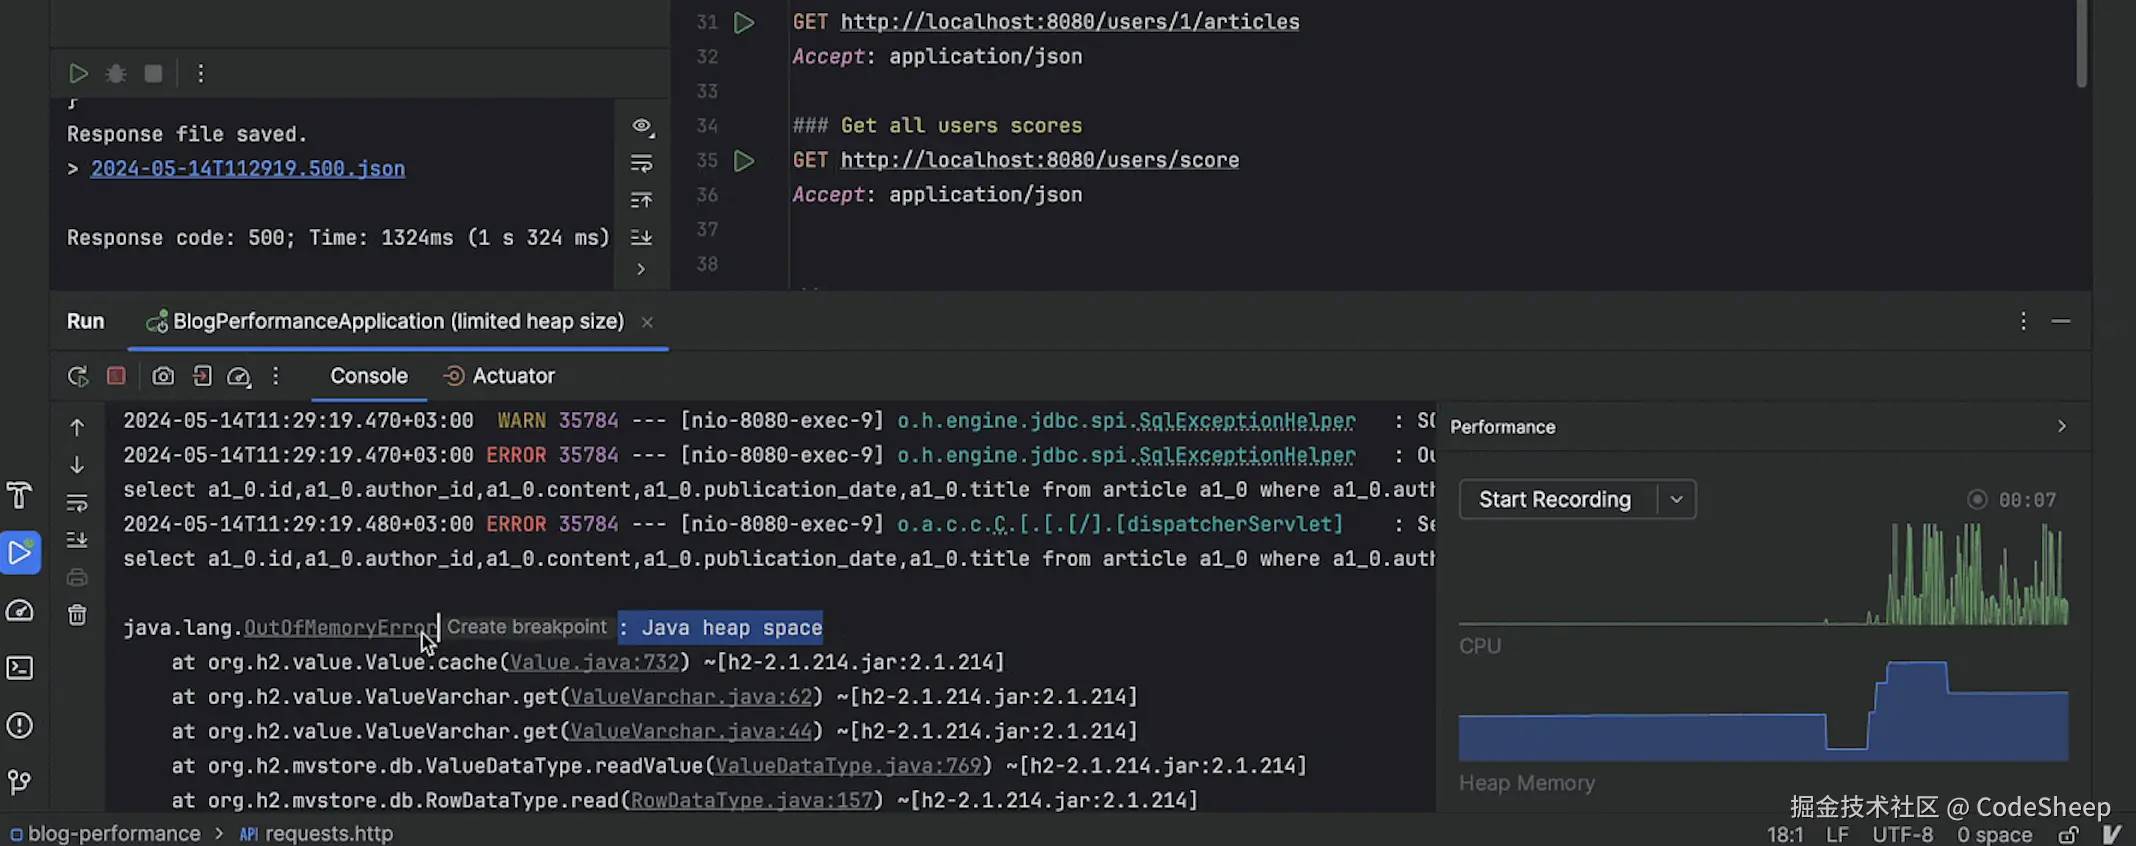Change 0 space indent setting
This screenshot has height=846, width=2136.
click(1995, 834)
